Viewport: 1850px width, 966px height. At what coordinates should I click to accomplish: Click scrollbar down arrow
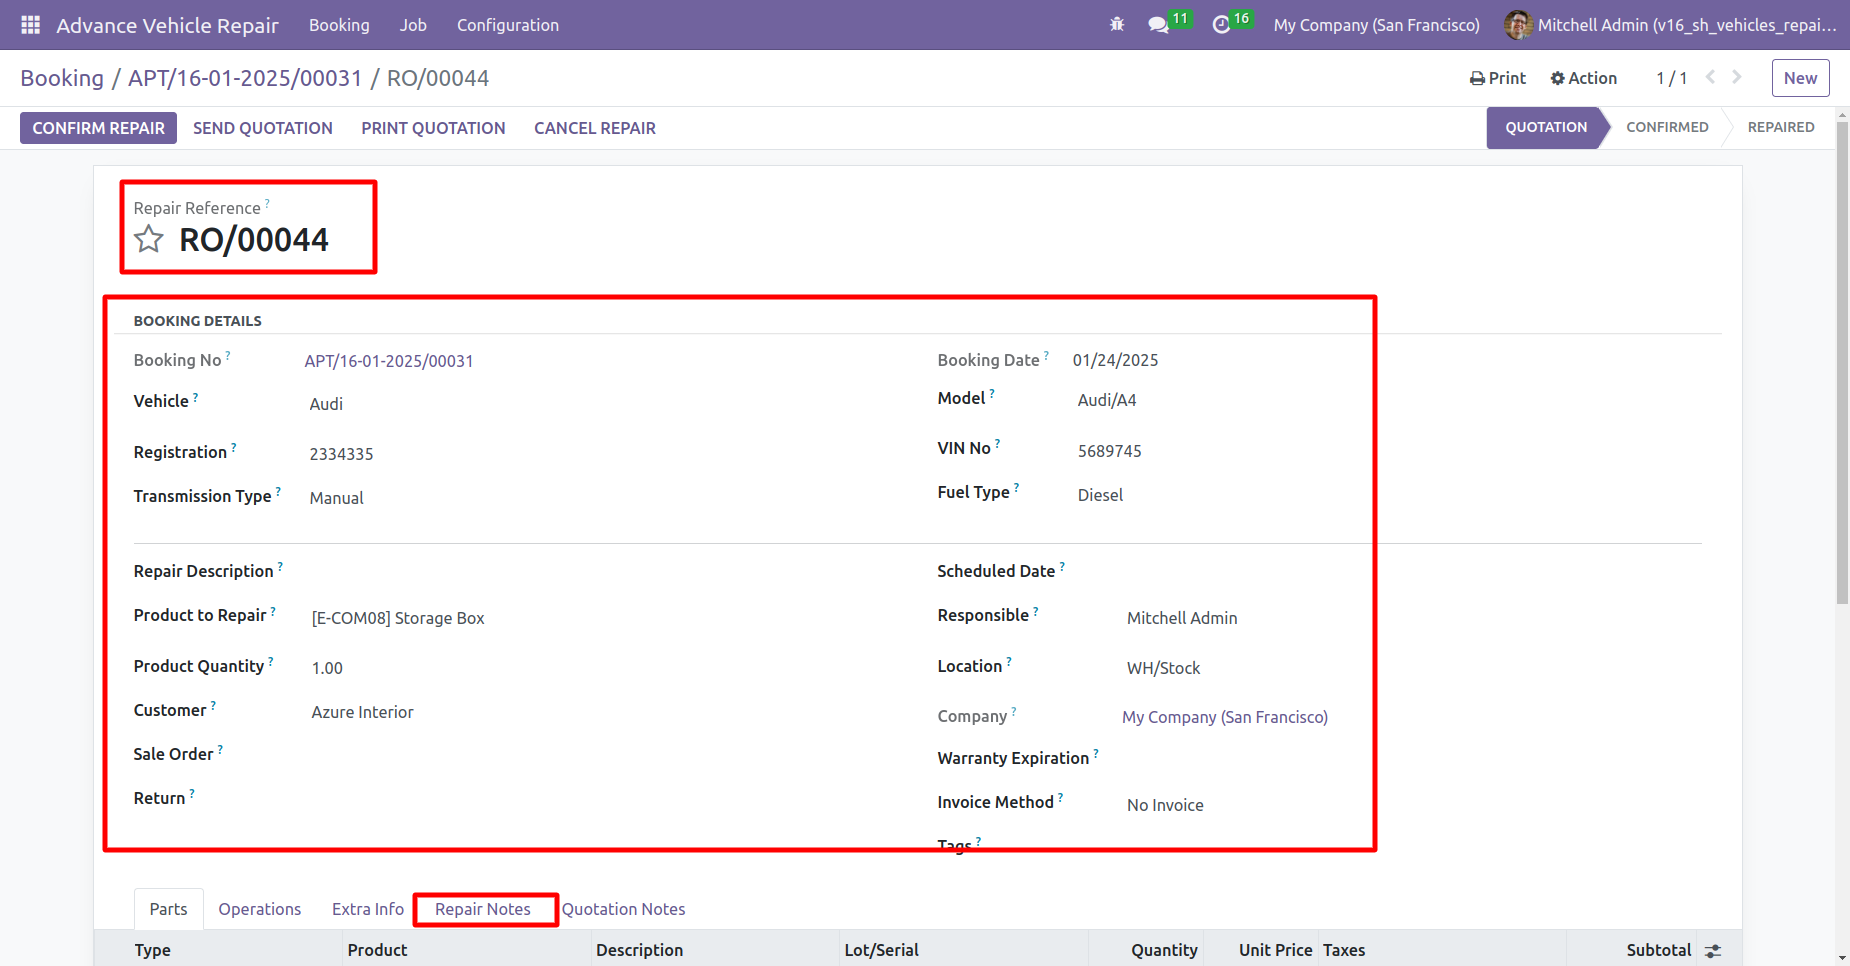pos(1842,958)
